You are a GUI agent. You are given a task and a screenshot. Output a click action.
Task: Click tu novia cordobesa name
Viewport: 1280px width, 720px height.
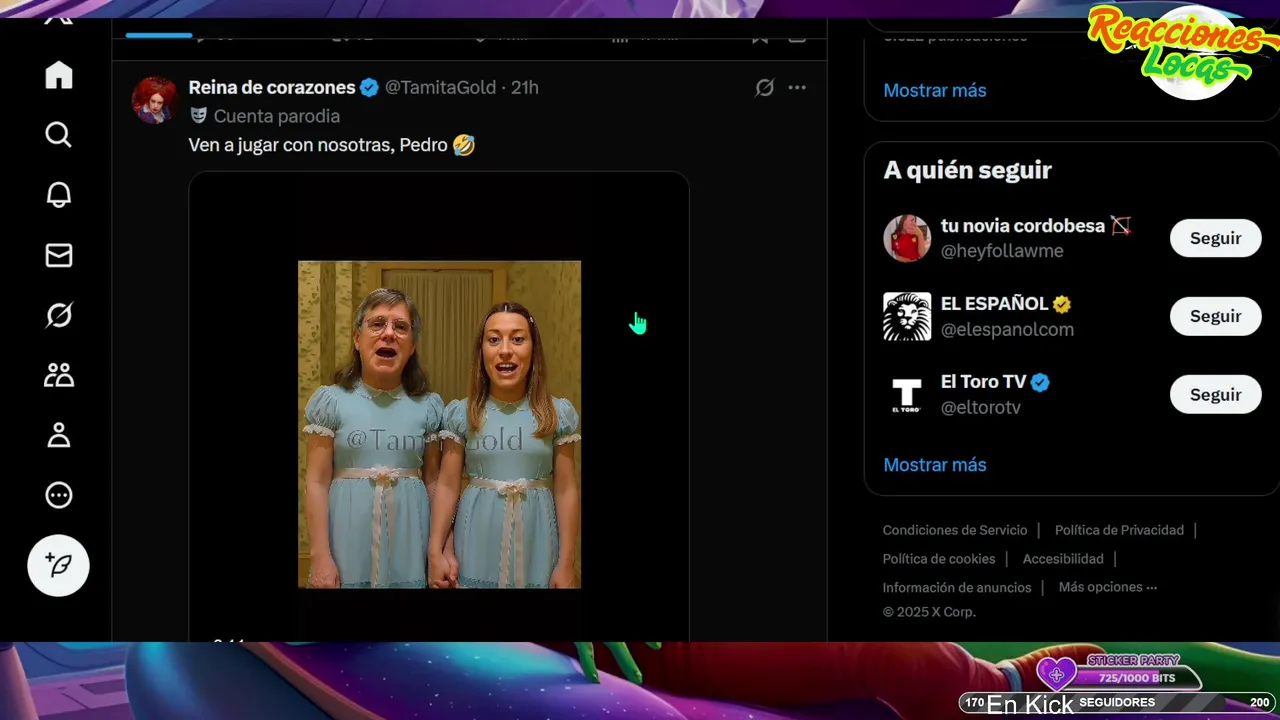click(1023, 226)
